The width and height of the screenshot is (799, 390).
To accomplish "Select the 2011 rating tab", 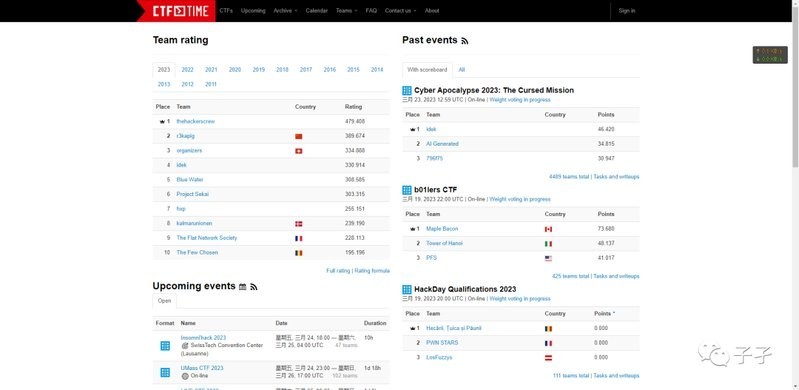I will coord(211,85).
